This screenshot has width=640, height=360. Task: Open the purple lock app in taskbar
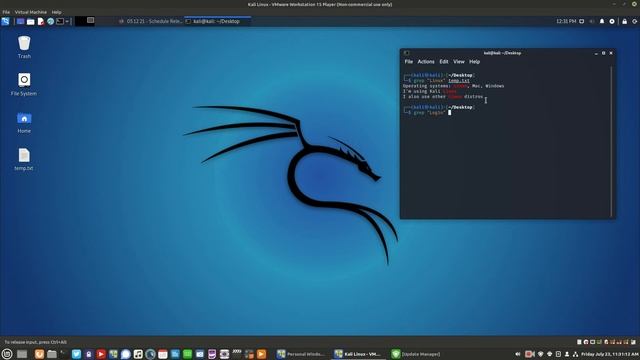click(x=89, y=354)
